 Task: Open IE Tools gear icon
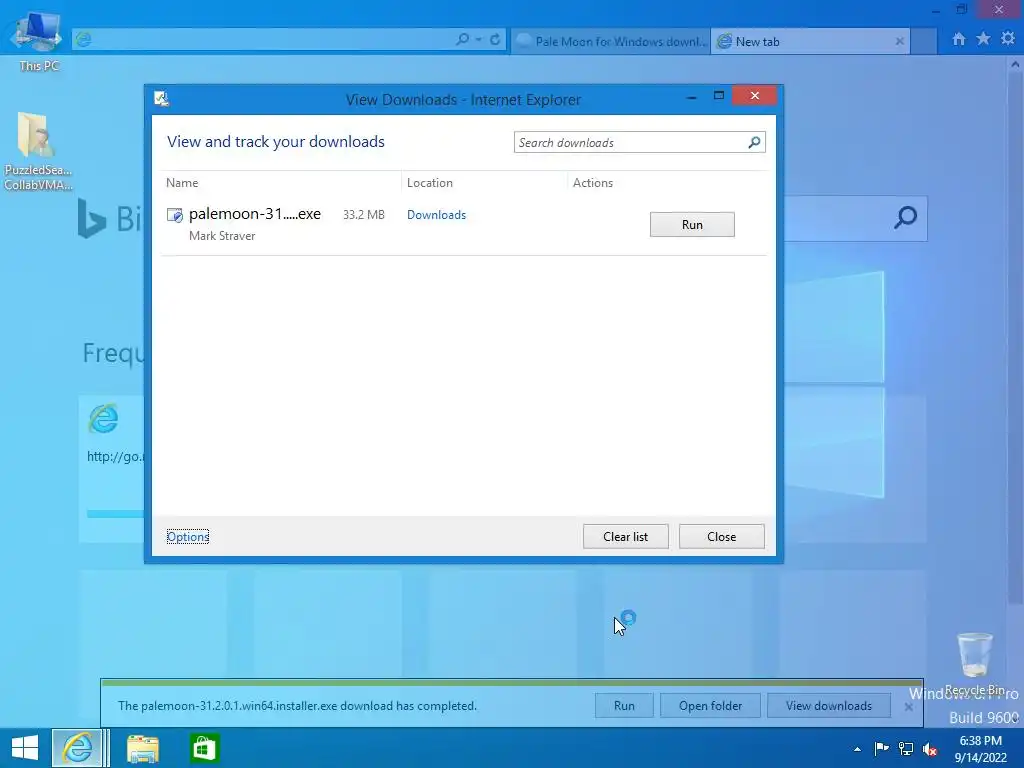click(1008, 39)
